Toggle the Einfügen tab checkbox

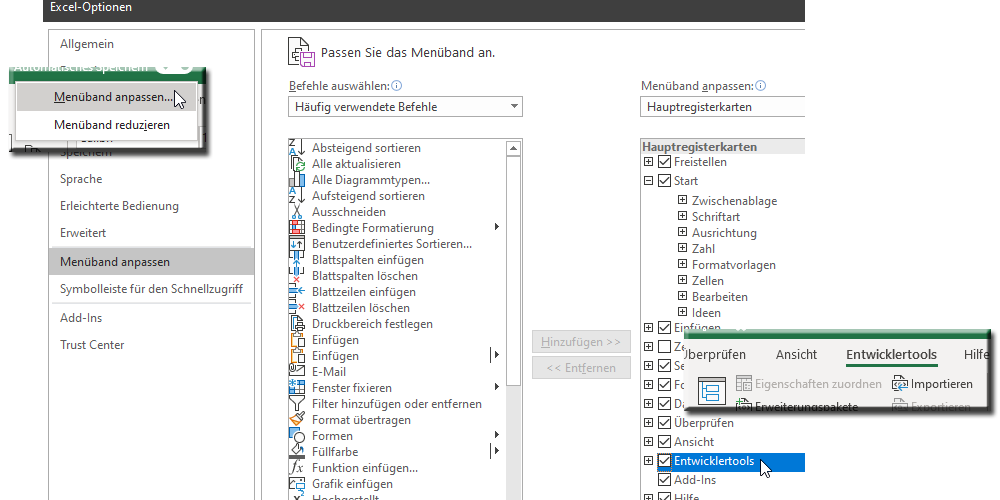pos(664,328)
